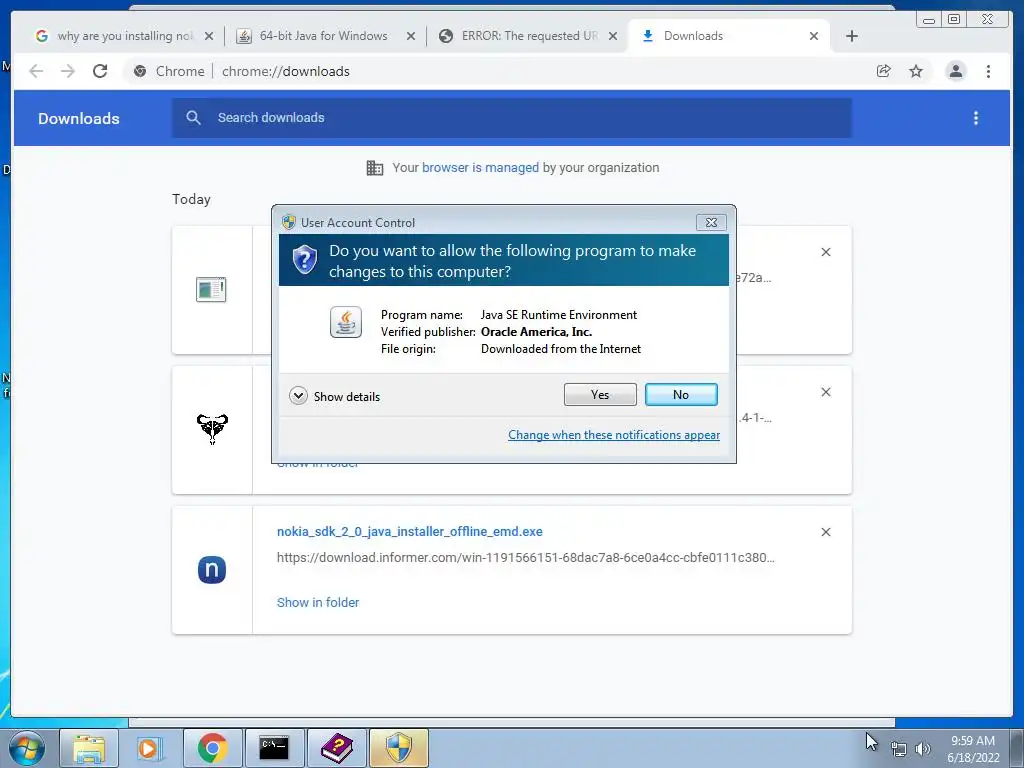Close the User Account Control dialog
The width and height of the screenshot is (1024, 768).
click(x=711, y=223)
